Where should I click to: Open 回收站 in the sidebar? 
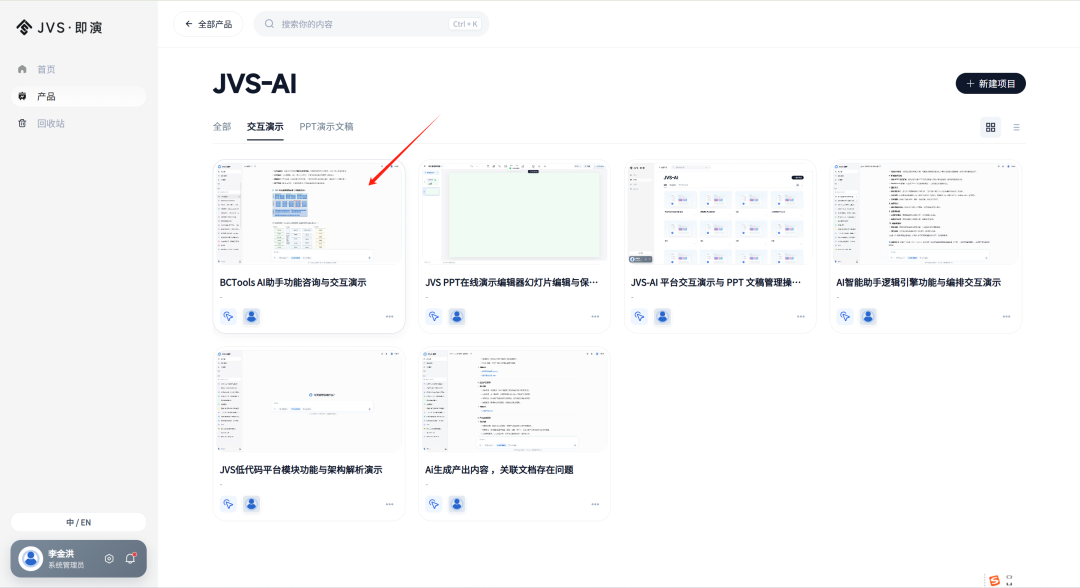tap(79, 123)
